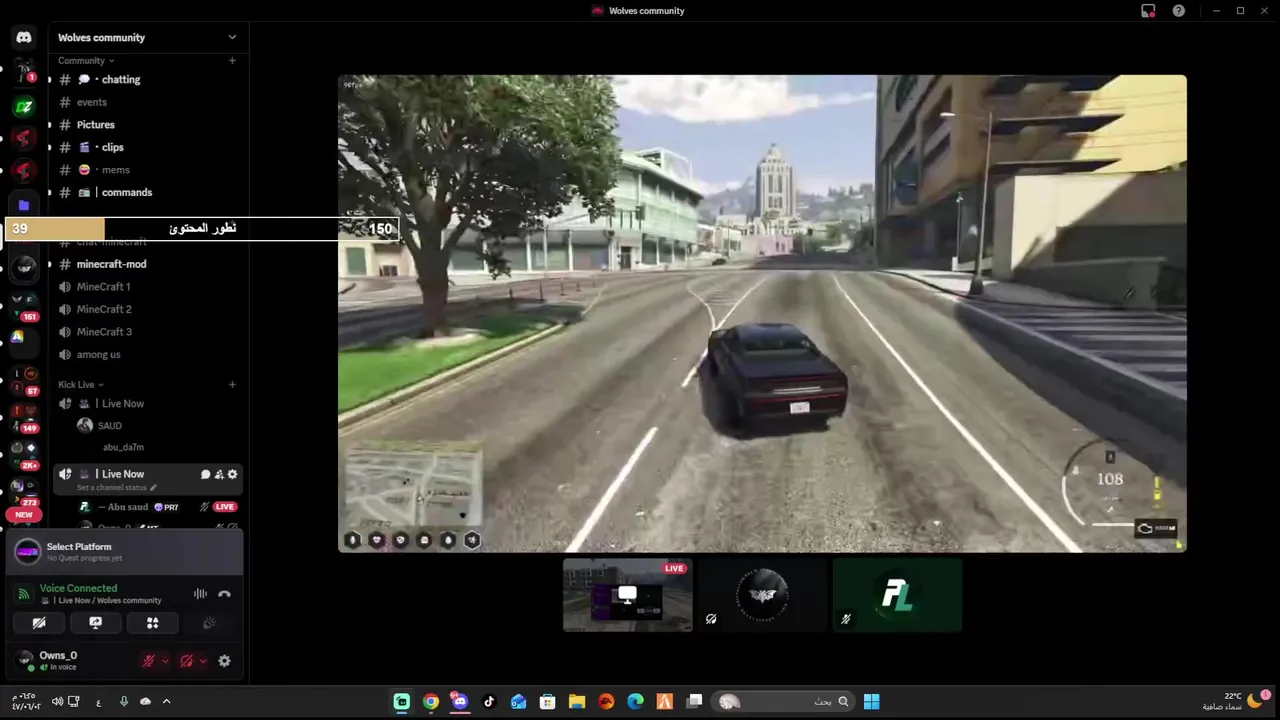
Task: Join first Live Now voice channel
Action: point(146,404)
